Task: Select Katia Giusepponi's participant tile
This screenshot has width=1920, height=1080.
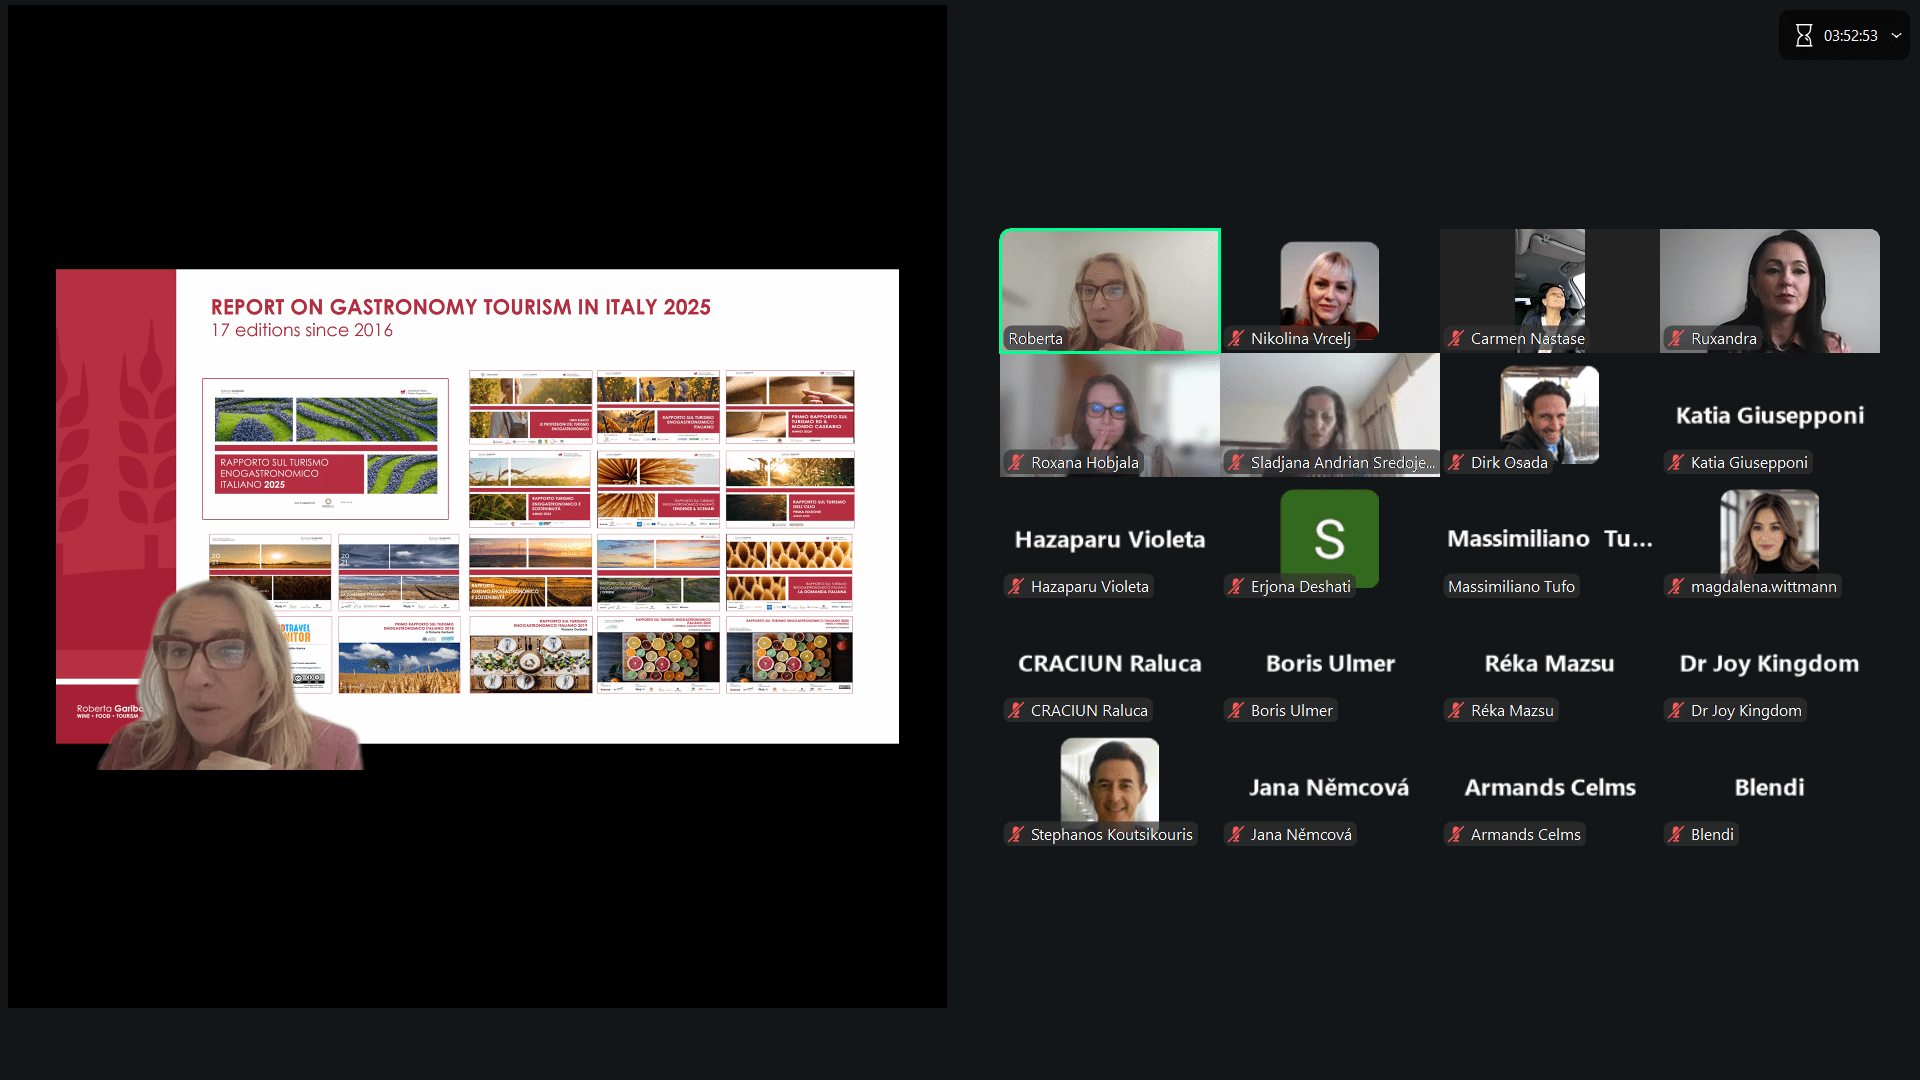Action: (1769, 416)
